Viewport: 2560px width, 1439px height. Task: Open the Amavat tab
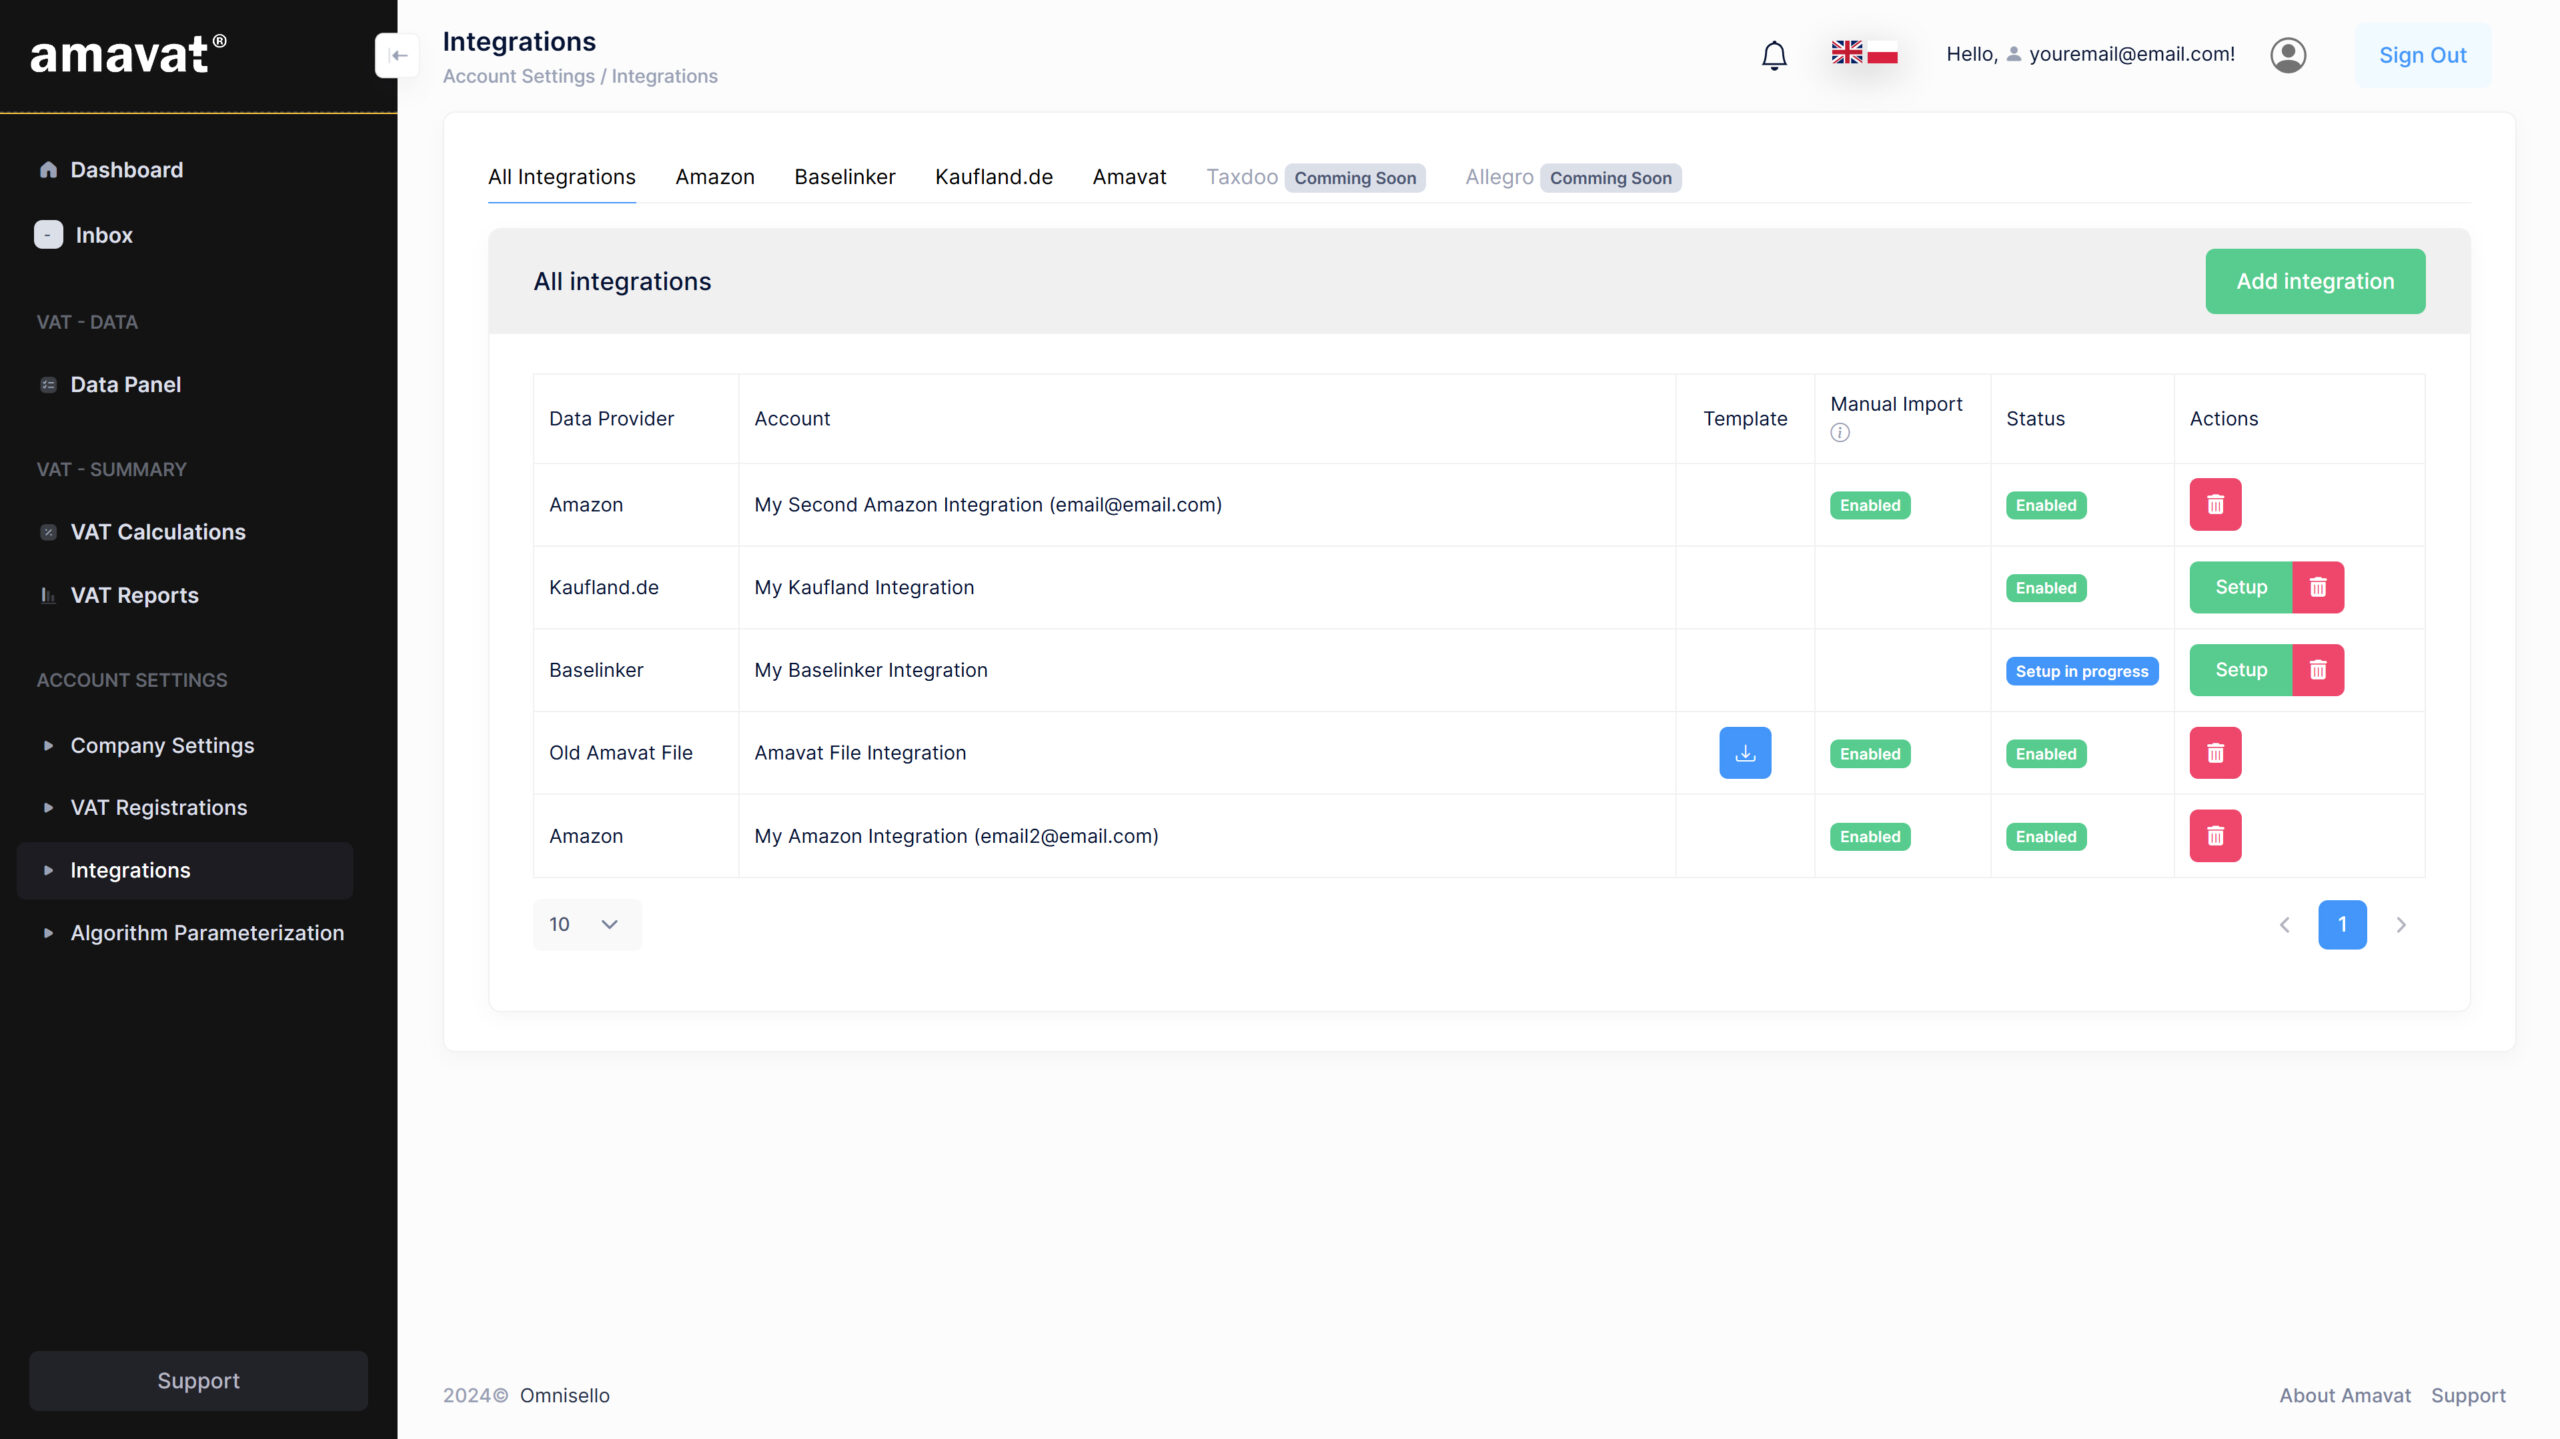pos(1129,177)
